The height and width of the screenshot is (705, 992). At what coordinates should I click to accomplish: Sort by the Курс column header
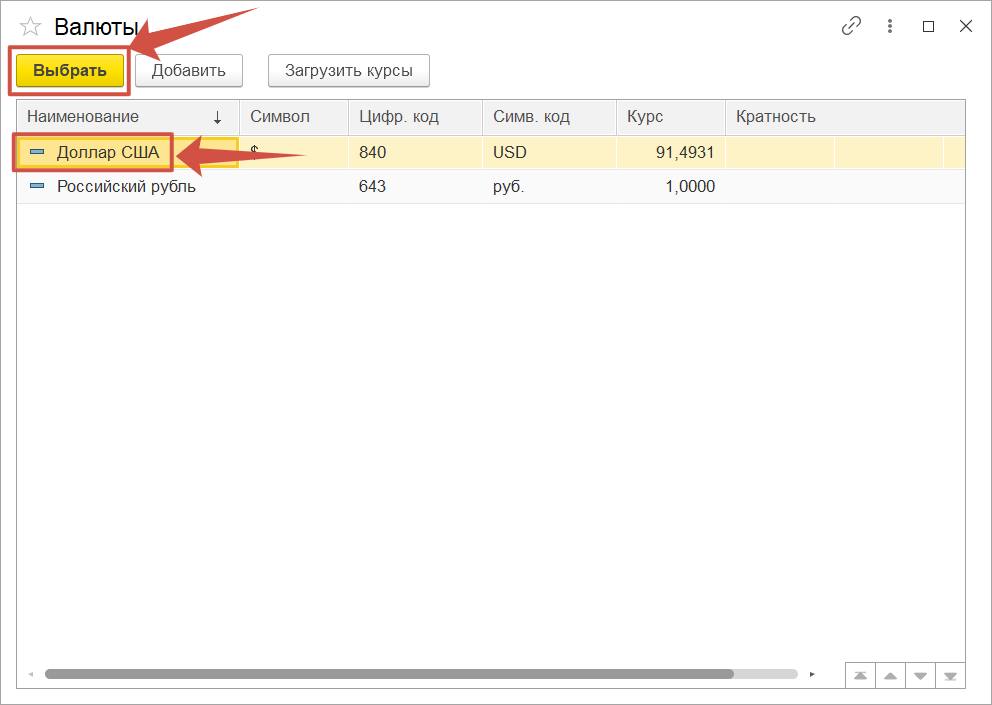(x=645, y=117)
